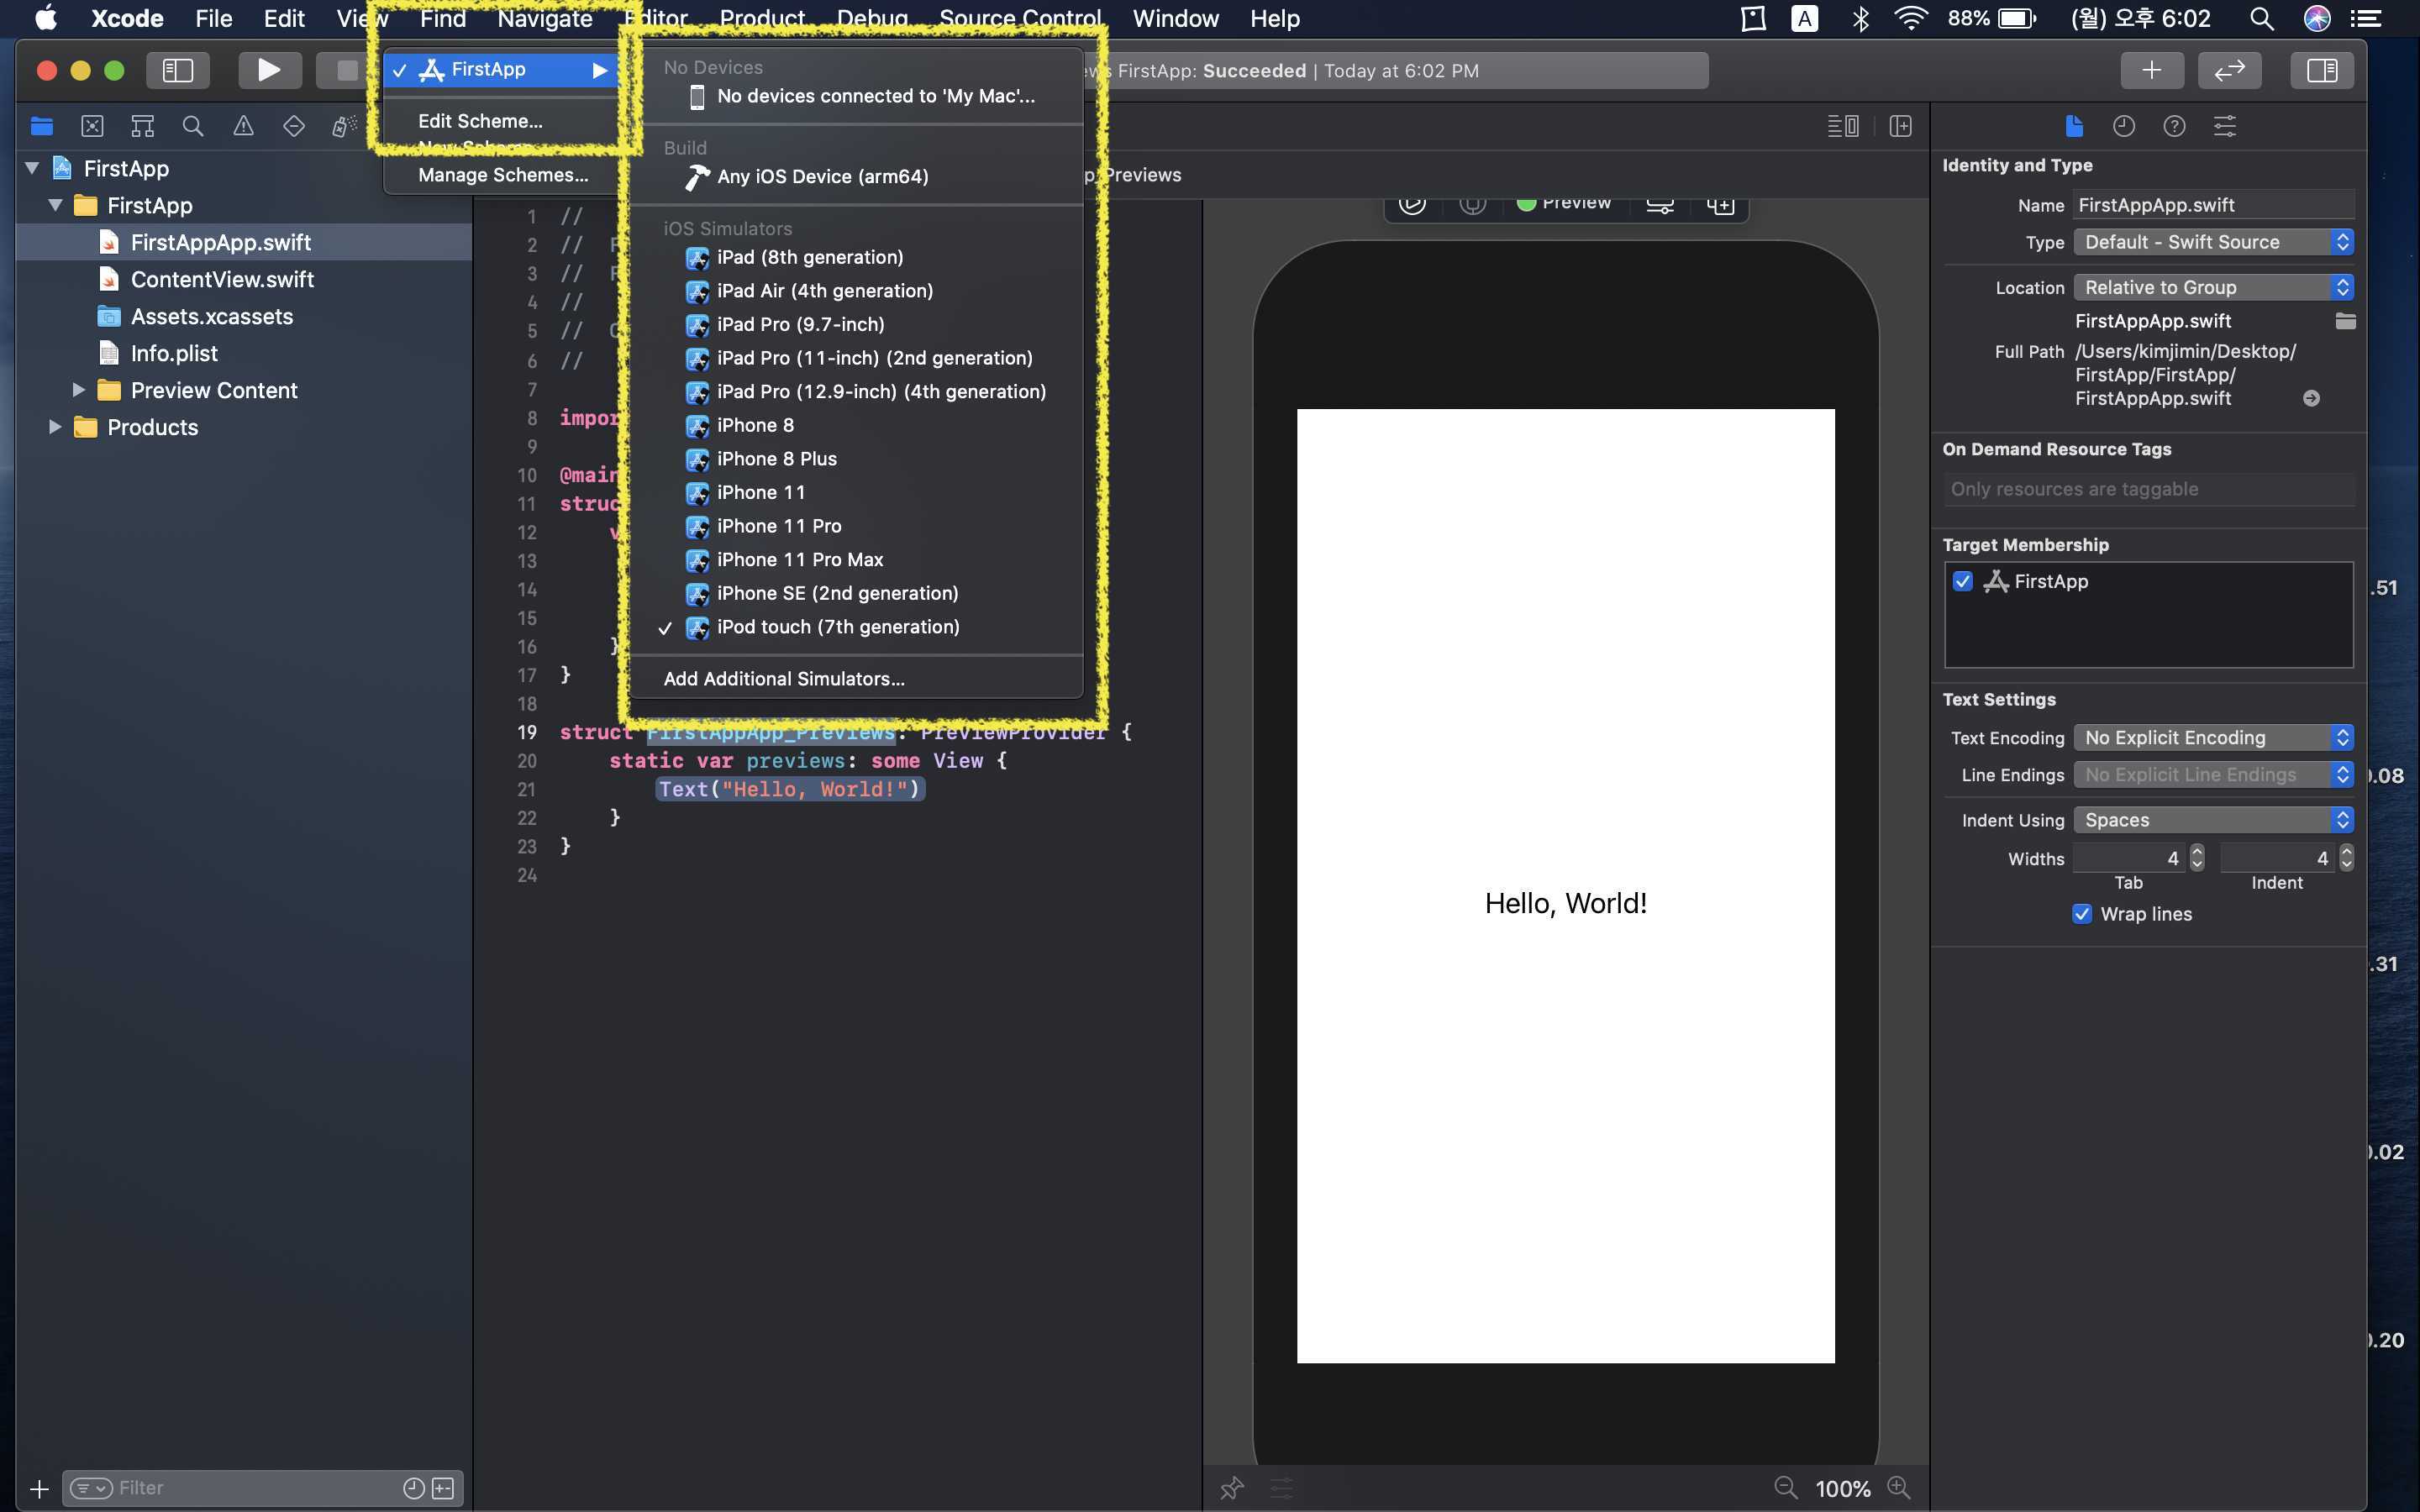Add editor on right icon

[x=1900, y=126]
